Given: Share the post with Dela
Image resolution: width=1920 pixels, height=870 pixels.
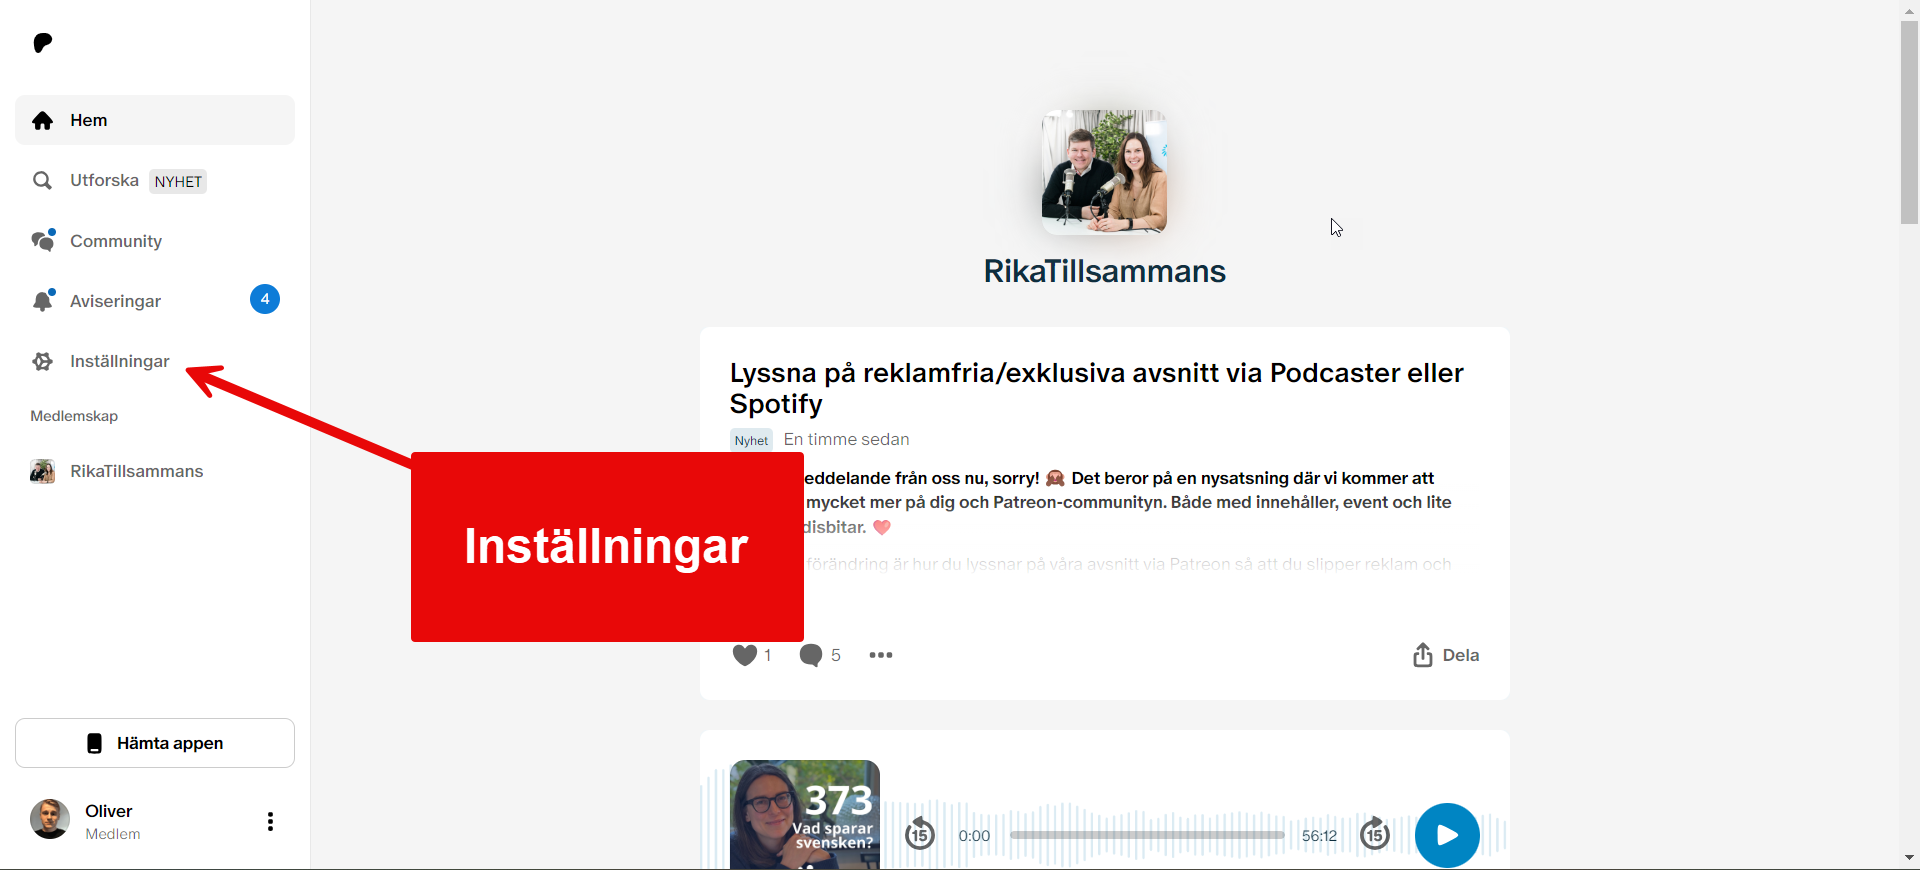Looking at the screenshot, I should point(1445,655).
